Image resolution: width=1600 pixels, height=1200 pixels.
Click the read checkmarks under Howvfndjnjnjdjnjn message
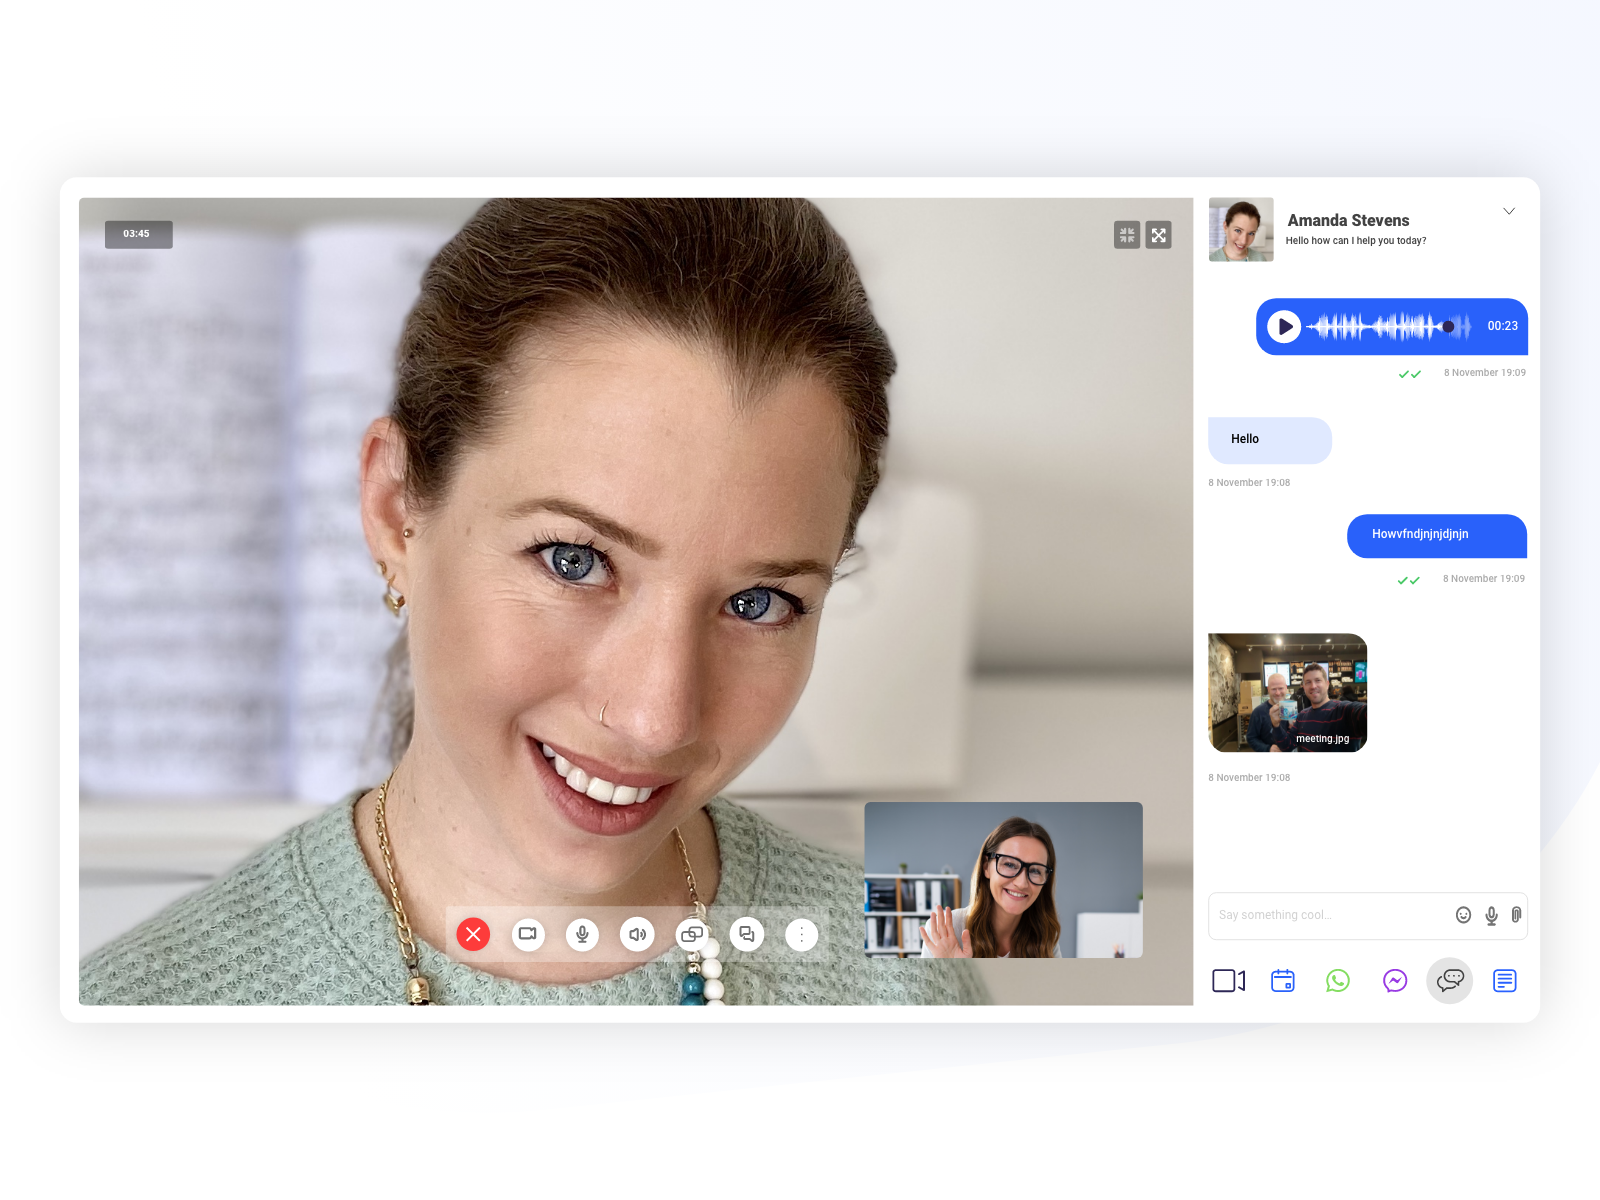(x=1409, y=580)
